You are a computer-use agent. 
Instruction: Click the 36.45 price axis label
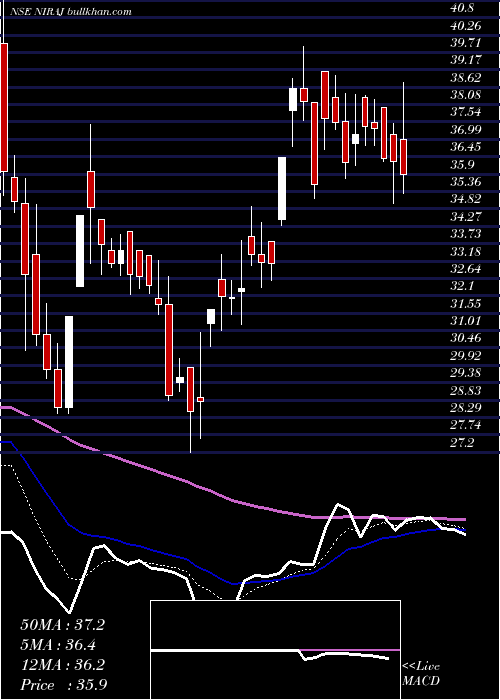point(466,147)
